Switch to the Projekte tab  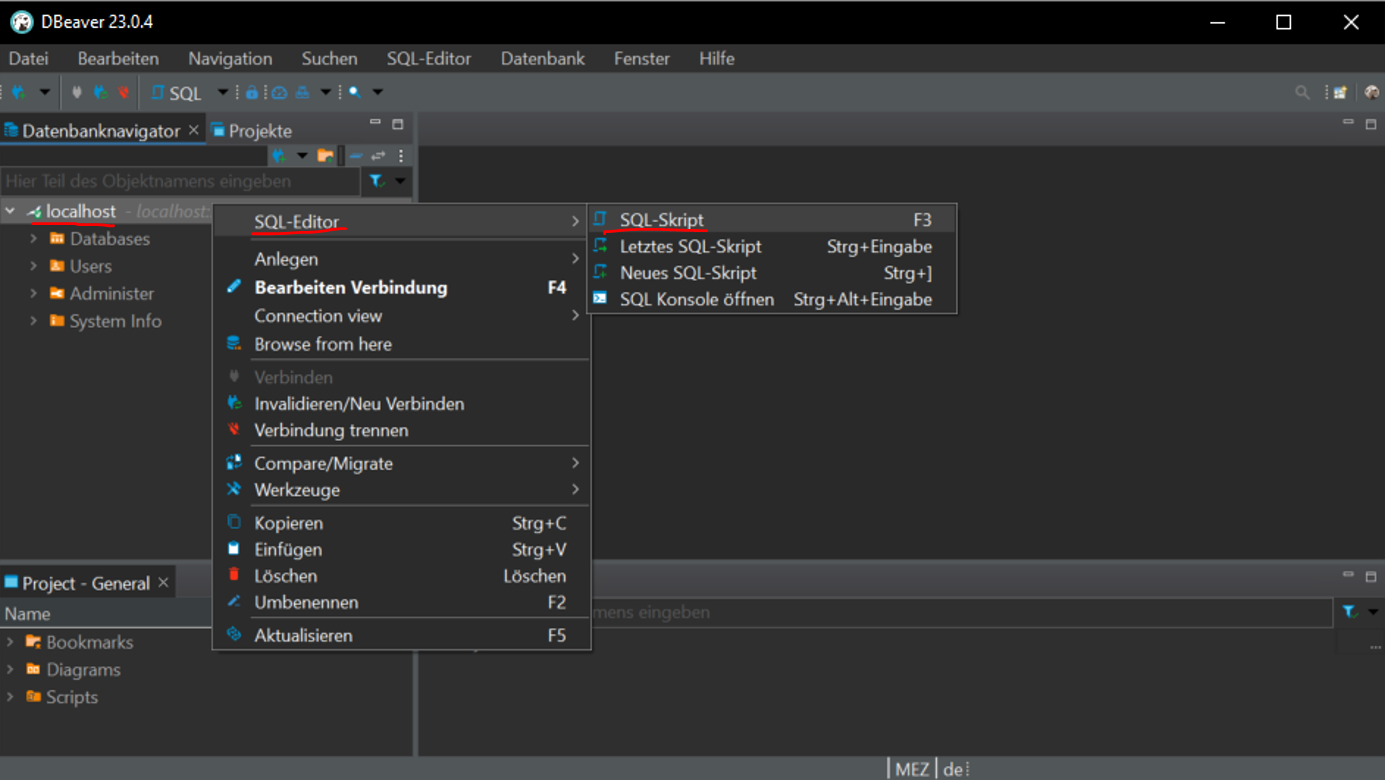(x=259, y=131)
